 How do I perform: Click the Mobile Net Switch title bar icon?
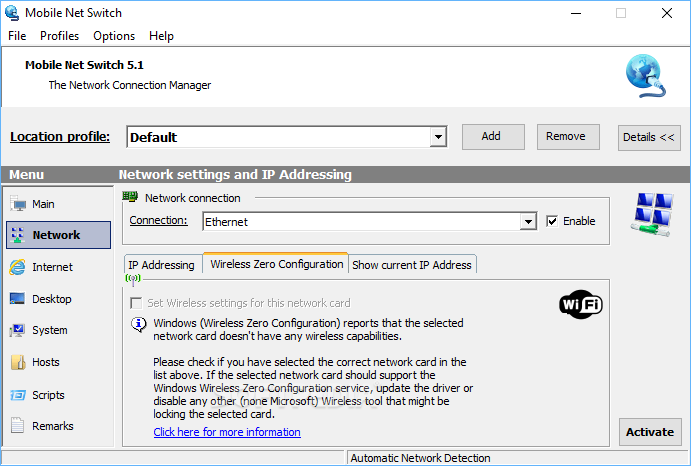pyautogui.click(x=12, y=13)
